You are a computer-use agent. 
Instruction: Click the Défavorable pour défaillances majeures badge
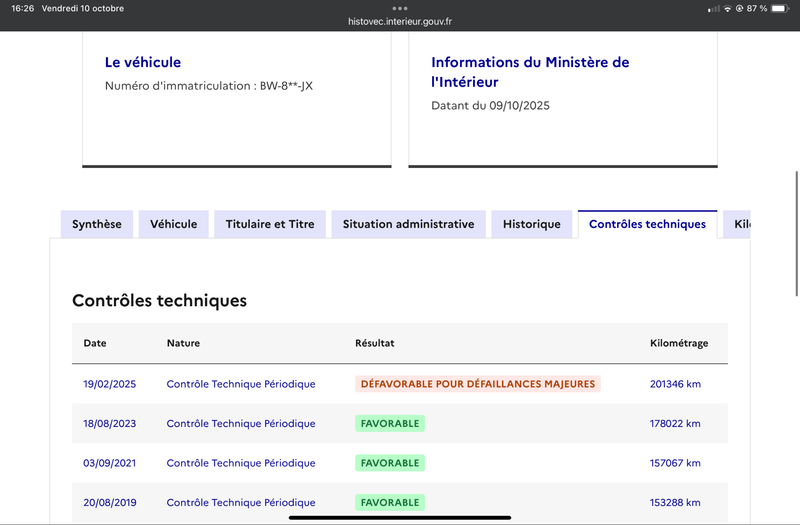coord(477,384)
